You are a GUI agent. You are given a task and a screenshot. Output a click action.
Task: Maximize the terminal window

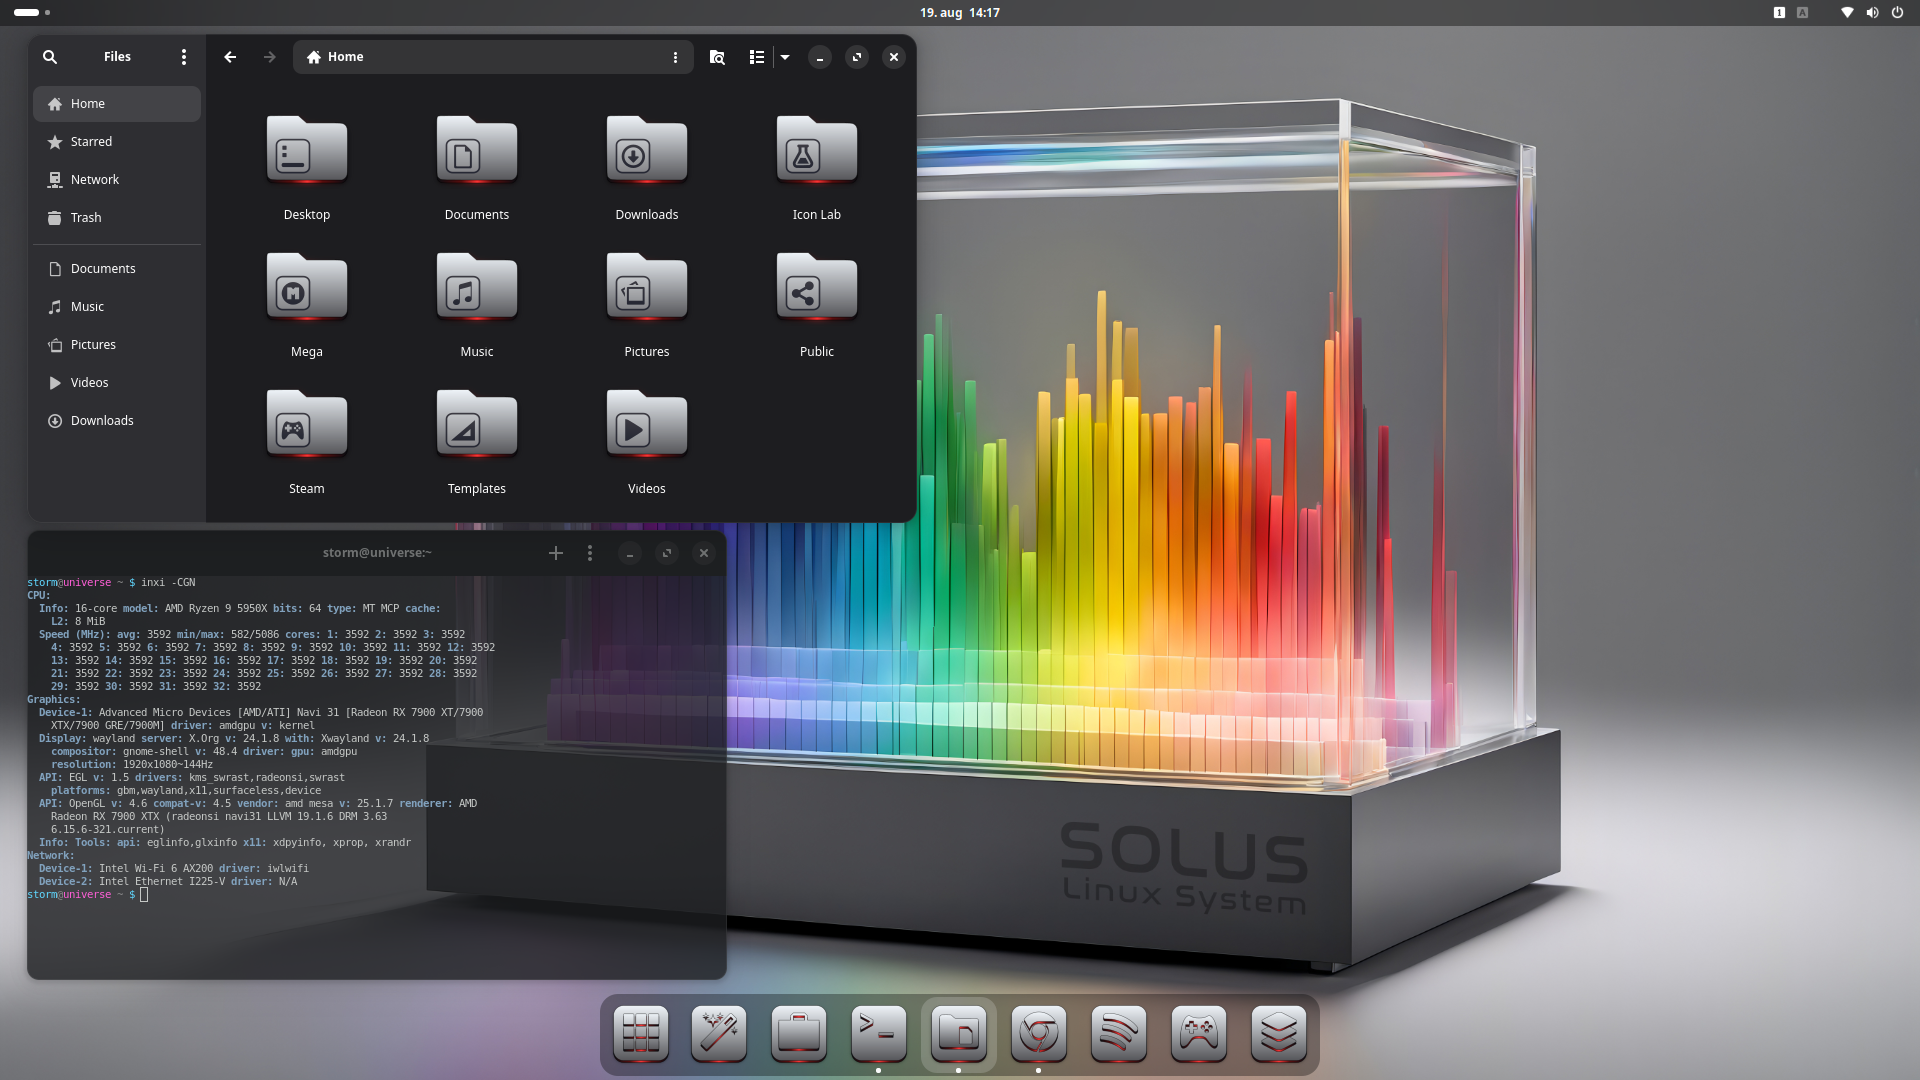click(x=667, y=553)
